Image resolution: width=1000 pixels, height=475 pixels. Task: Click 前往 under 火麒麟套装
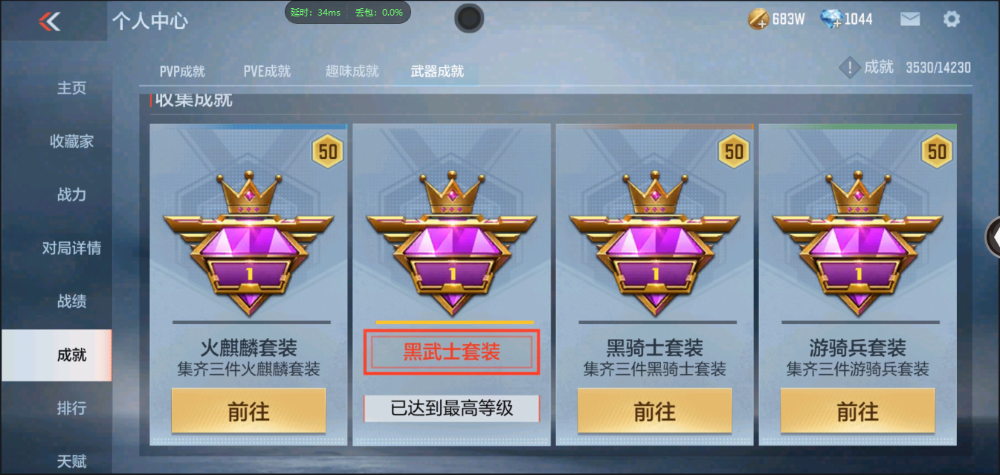[x=248, y=411]
